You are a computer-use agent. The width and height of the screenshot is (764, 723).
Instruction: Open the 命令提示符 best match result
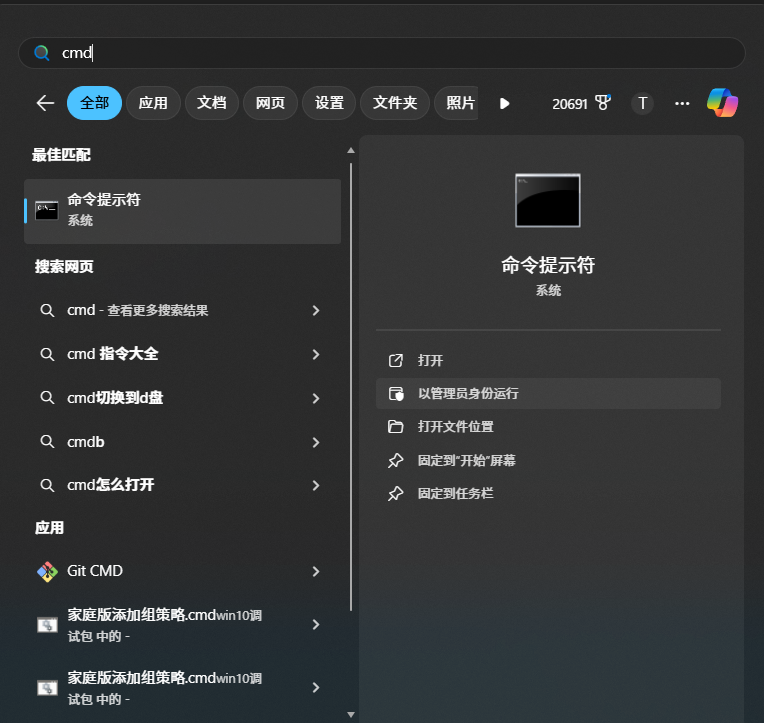pos(182,211)
